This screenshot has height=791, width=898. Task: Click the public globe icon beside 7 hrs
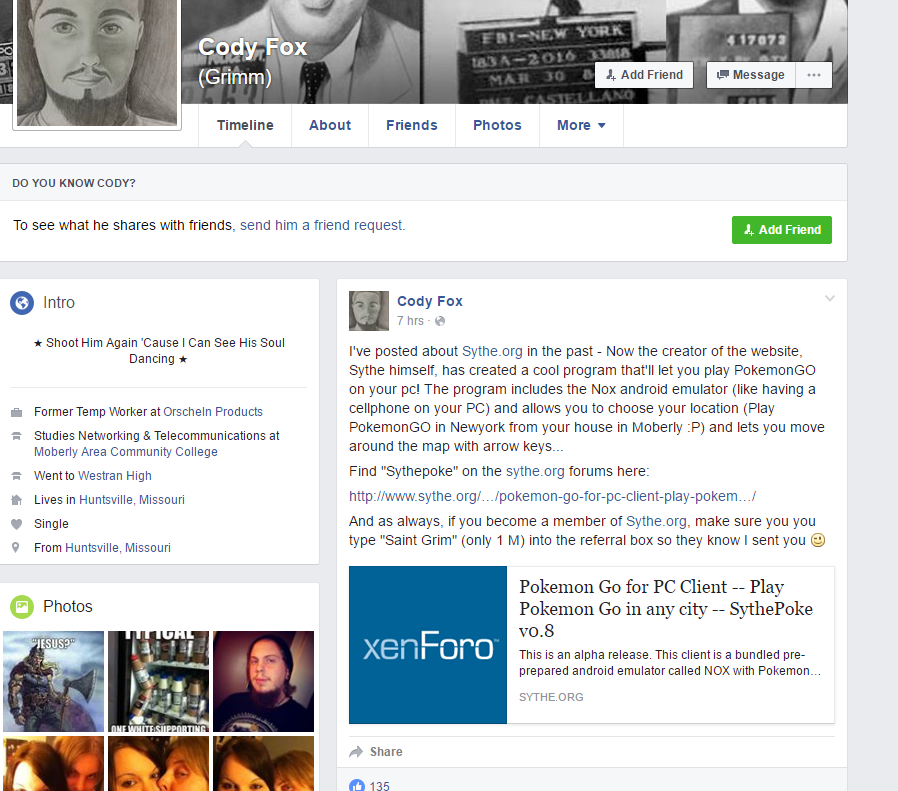pyautogui.click(x=440, y=321)
